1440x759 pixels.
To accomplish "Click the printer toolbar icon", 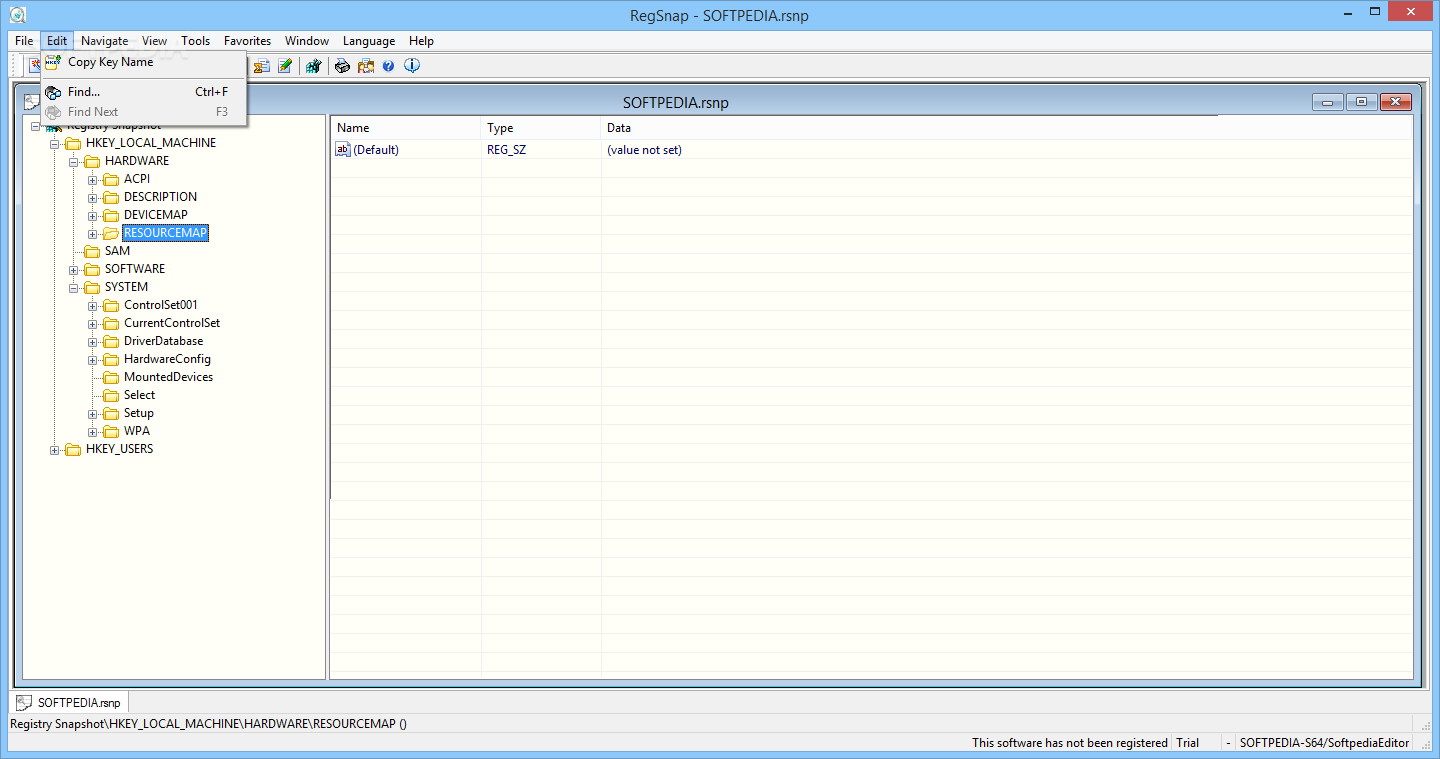I will tap(342, 66).
